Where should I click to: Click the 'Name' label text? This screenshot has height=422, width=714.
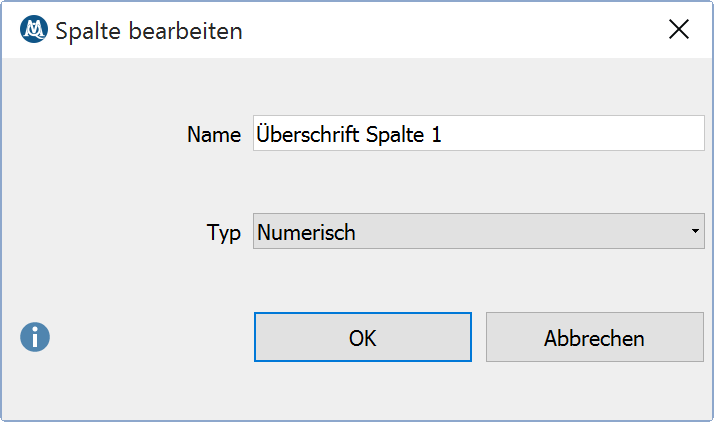pos(214,135)
